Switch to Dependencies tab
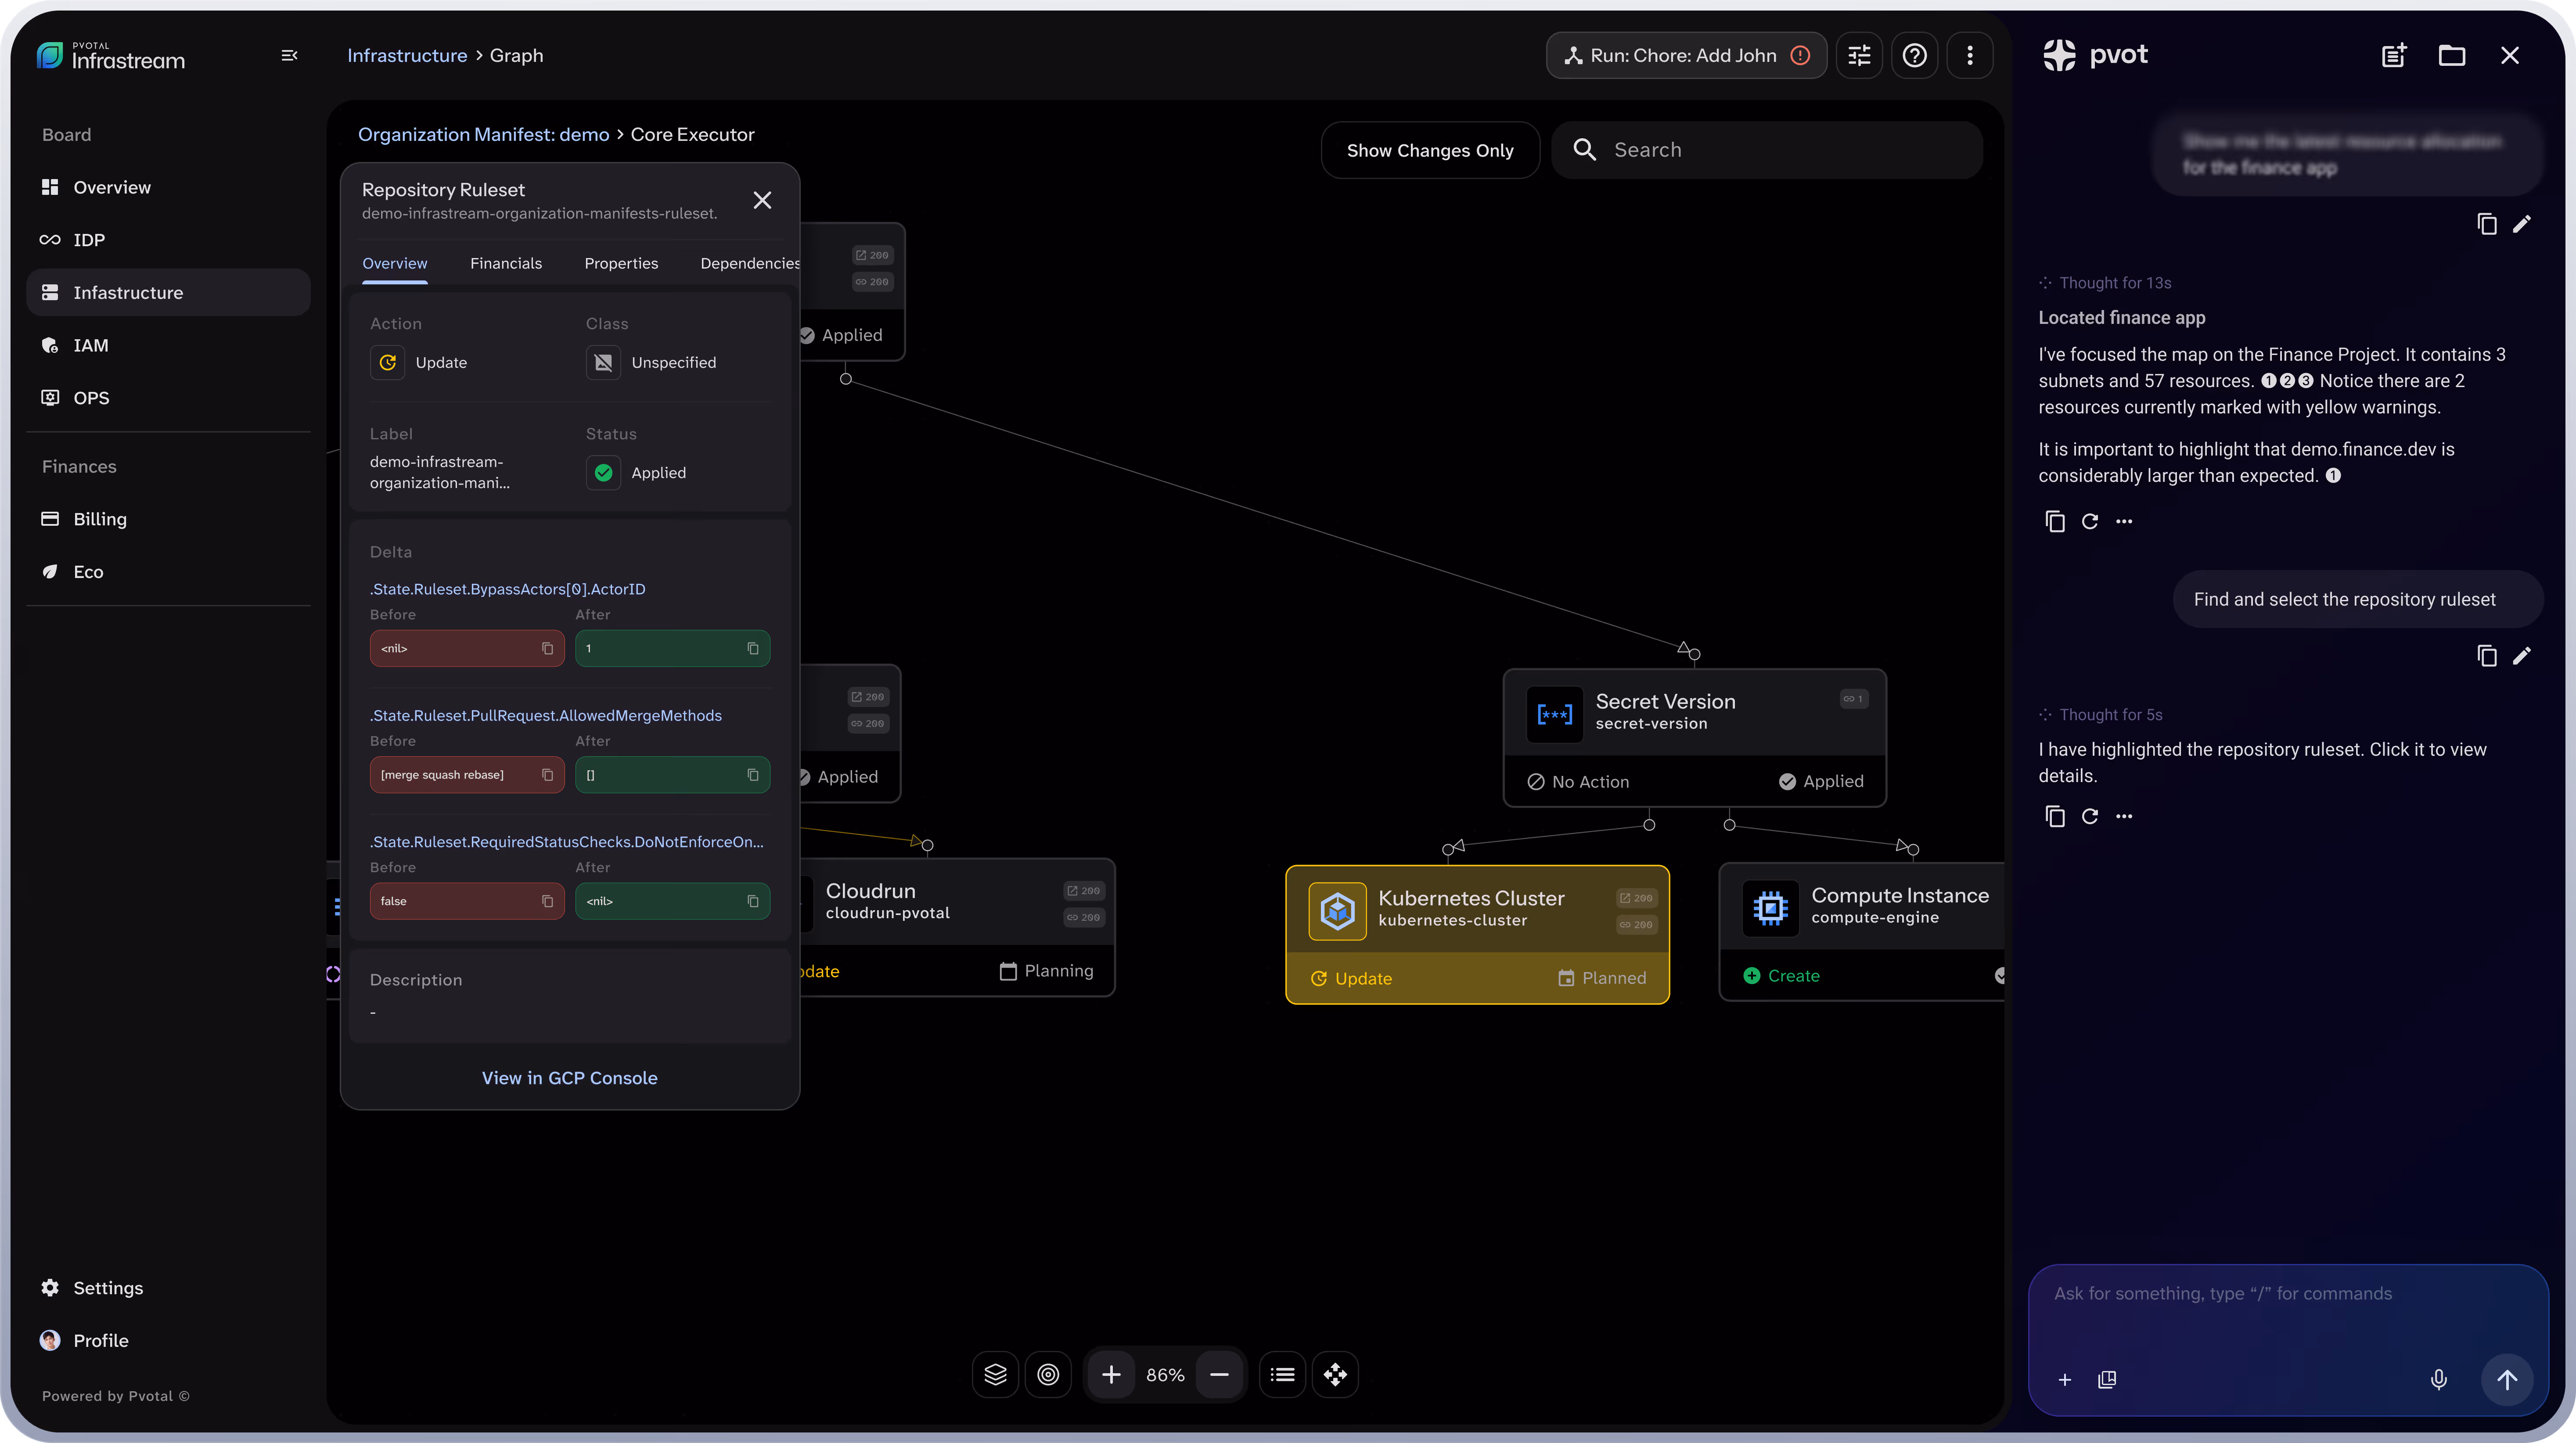This screenshot has height=1443, width=2576. (750, 264)
